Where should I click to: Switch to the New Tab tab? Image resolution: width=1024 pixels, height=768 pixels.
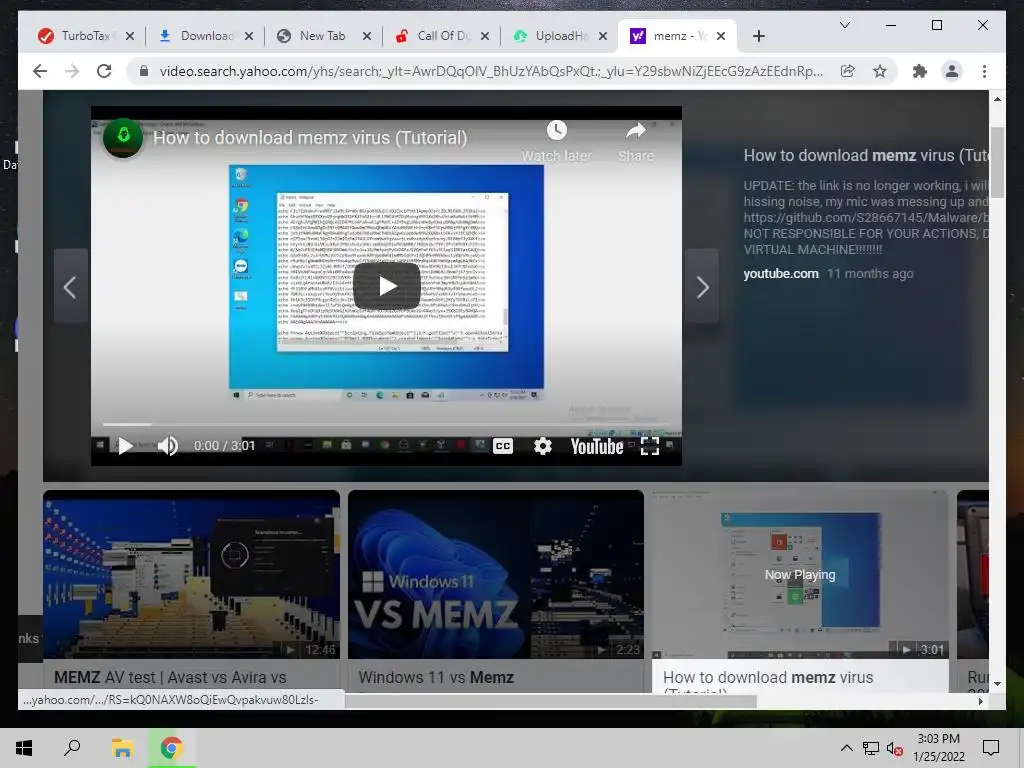coord(322,36)
